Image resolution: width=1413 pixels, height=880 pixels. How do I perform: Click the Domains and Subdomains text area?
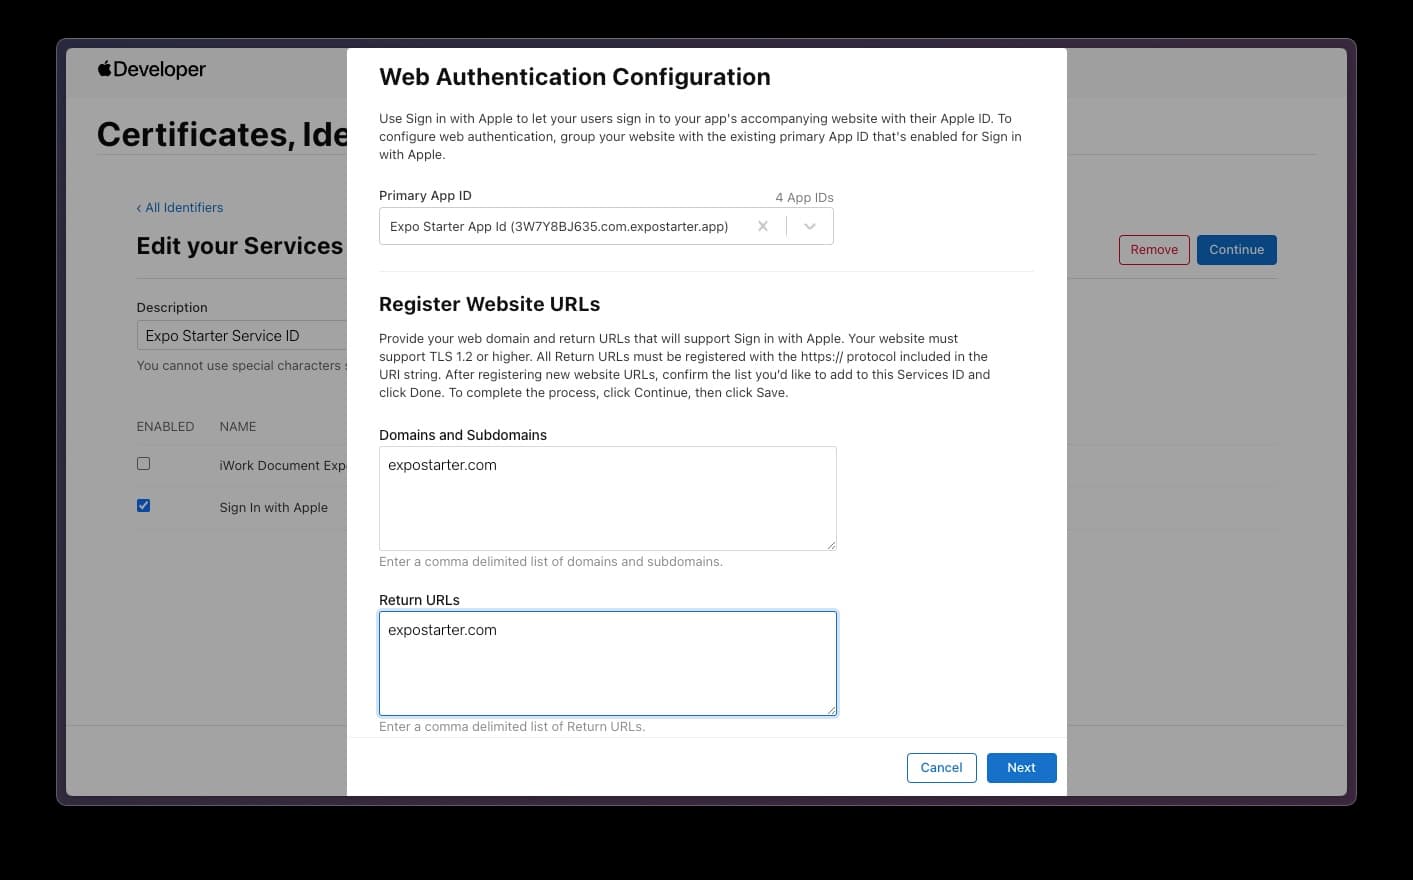point(608,498)
